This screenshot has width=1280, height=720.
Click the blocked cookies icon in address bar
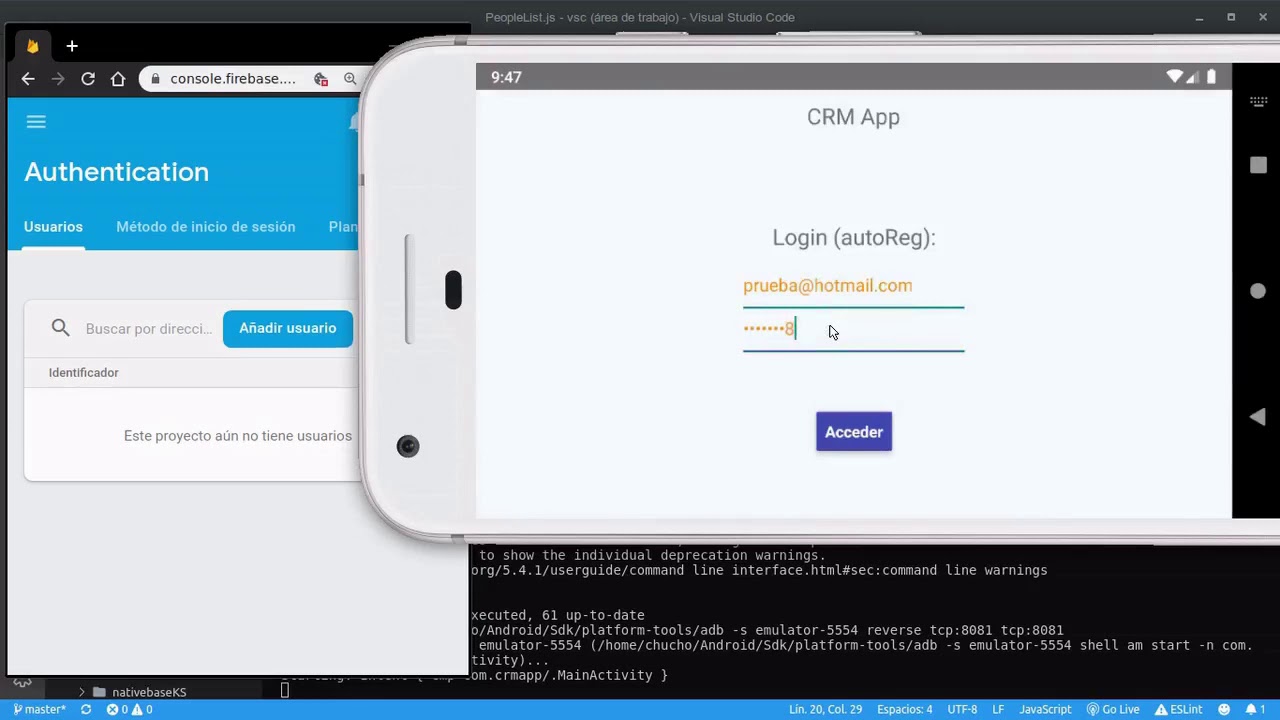pos(321,79)
